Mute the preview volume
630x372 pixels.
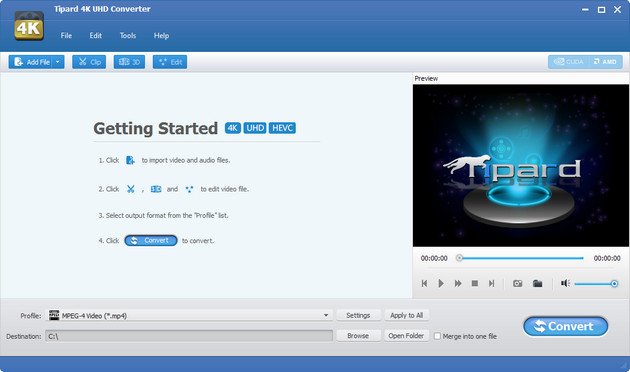pos(565,283)
